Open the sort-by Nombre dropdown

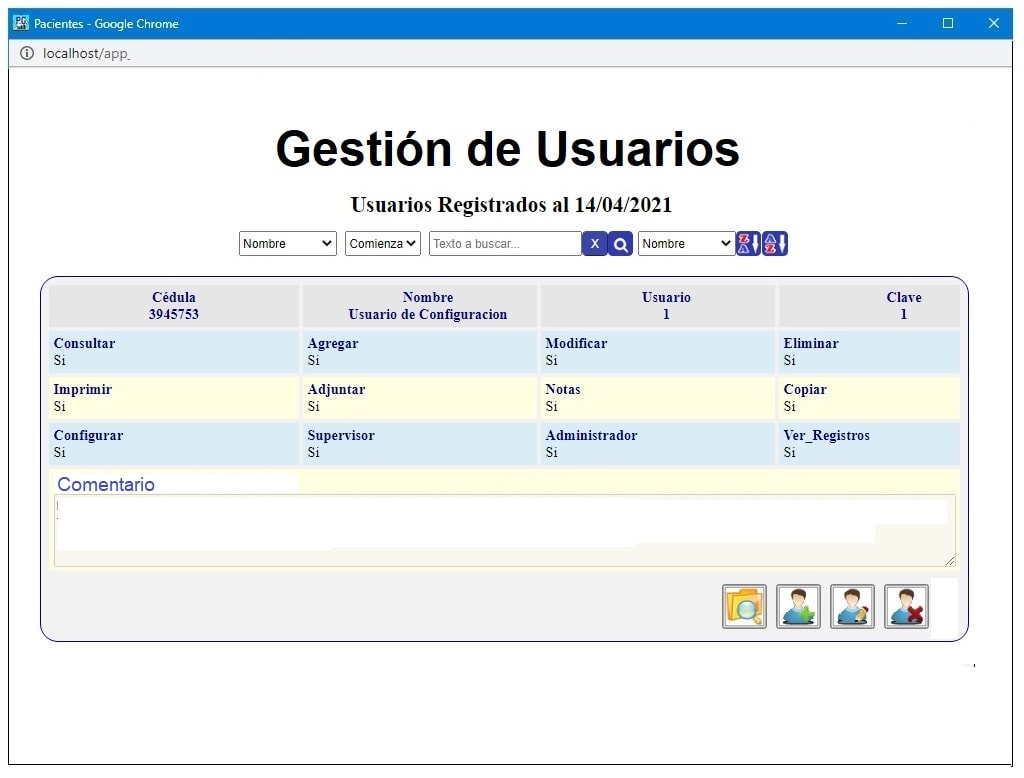coord(686,244)
